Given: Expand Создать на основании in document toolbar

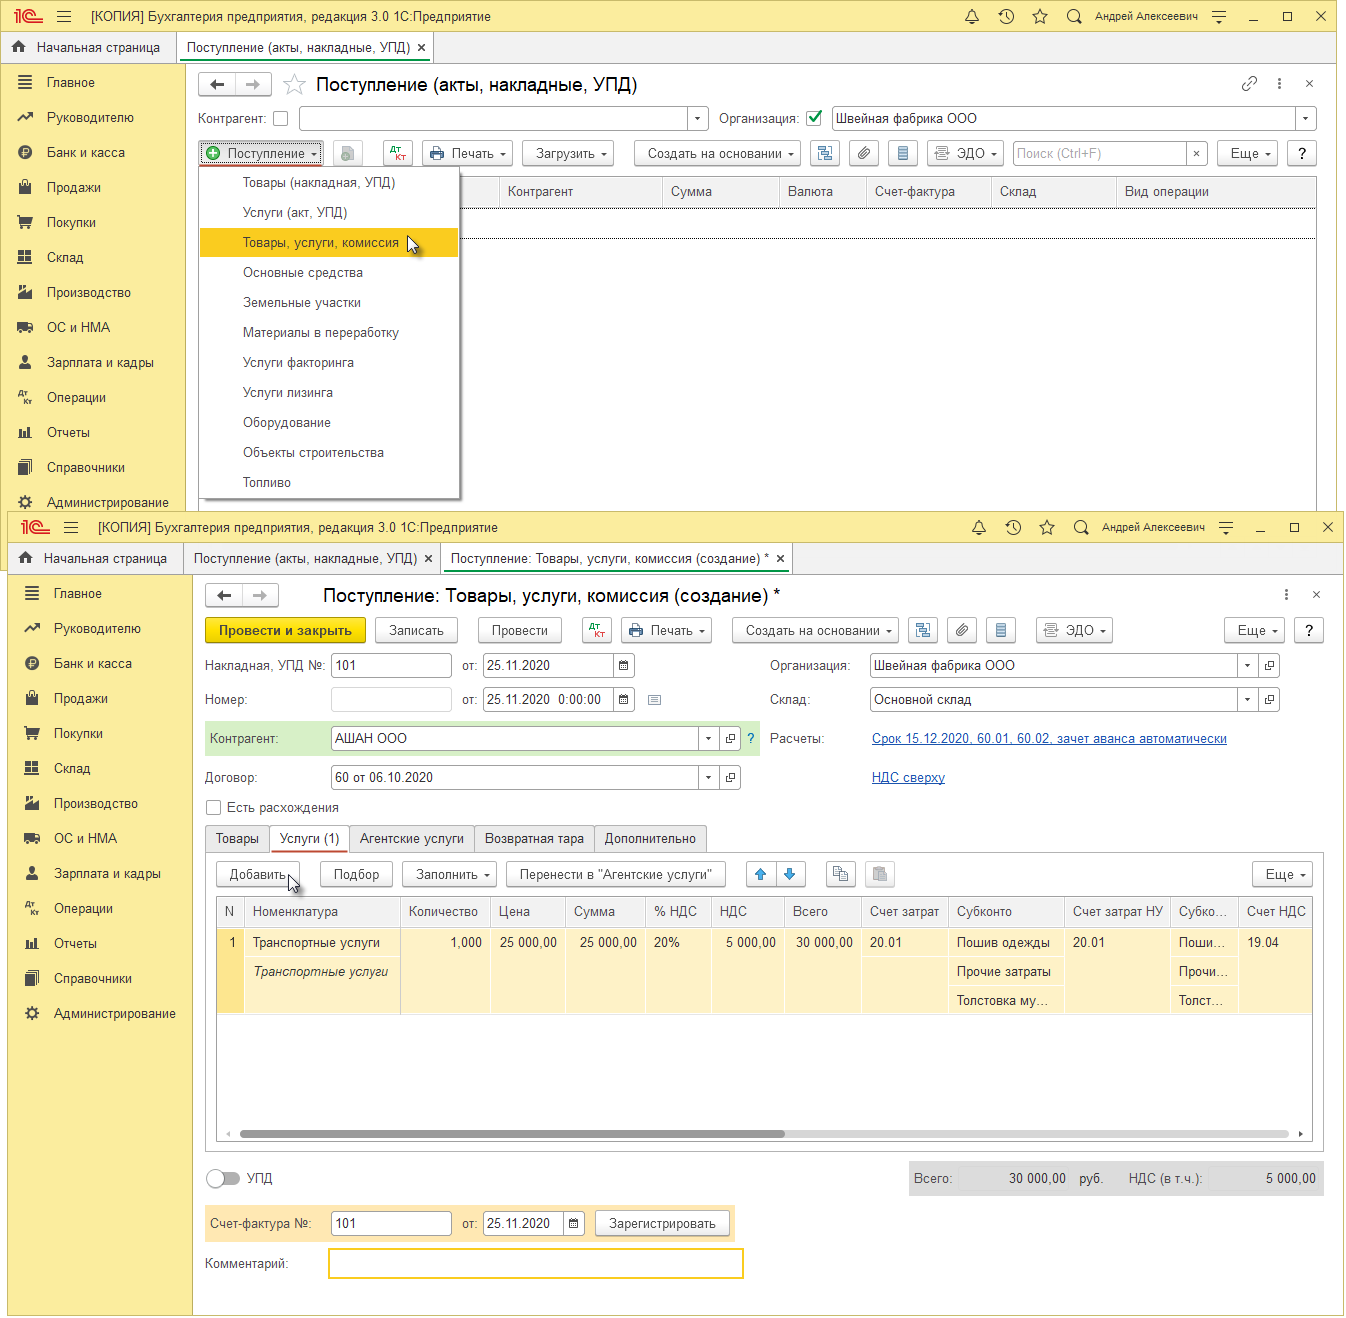Looking at the screenshot, I should point(816,630).
